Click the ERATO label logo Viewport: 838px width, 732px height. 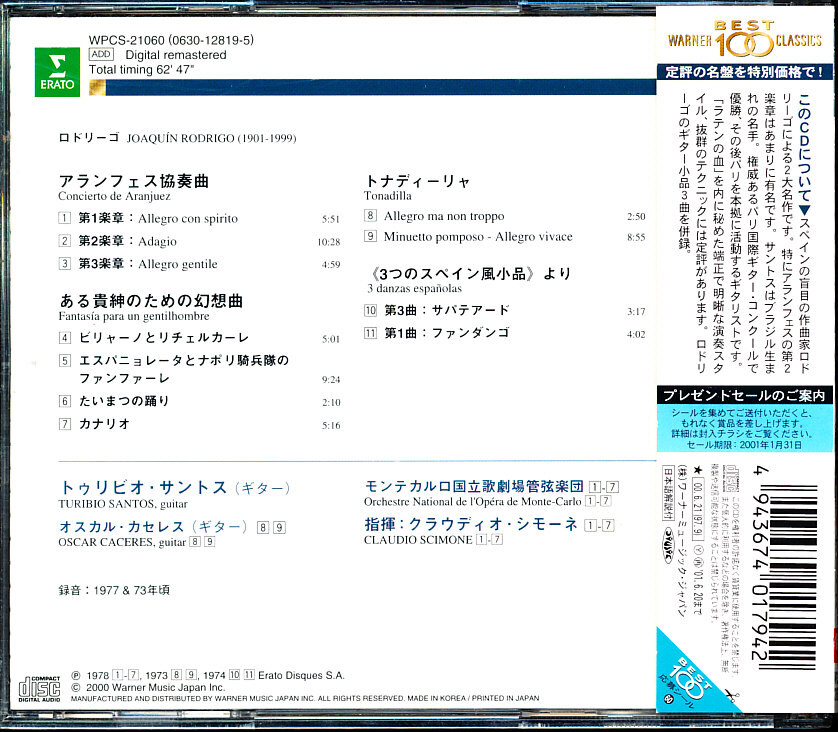59,72
